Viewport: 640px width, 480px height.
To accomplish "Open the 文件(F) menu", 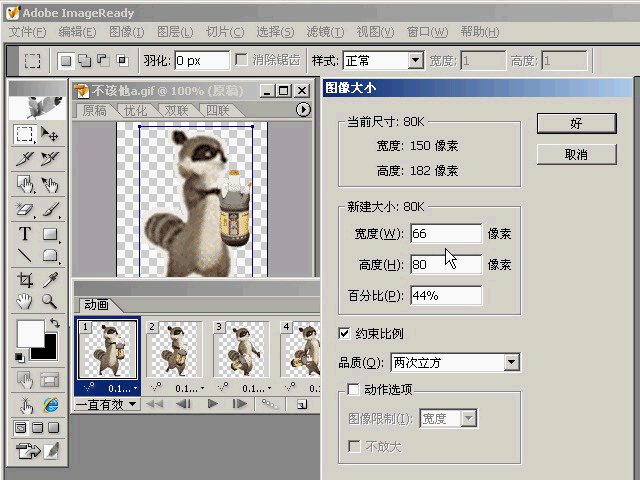I will (28, 32).
